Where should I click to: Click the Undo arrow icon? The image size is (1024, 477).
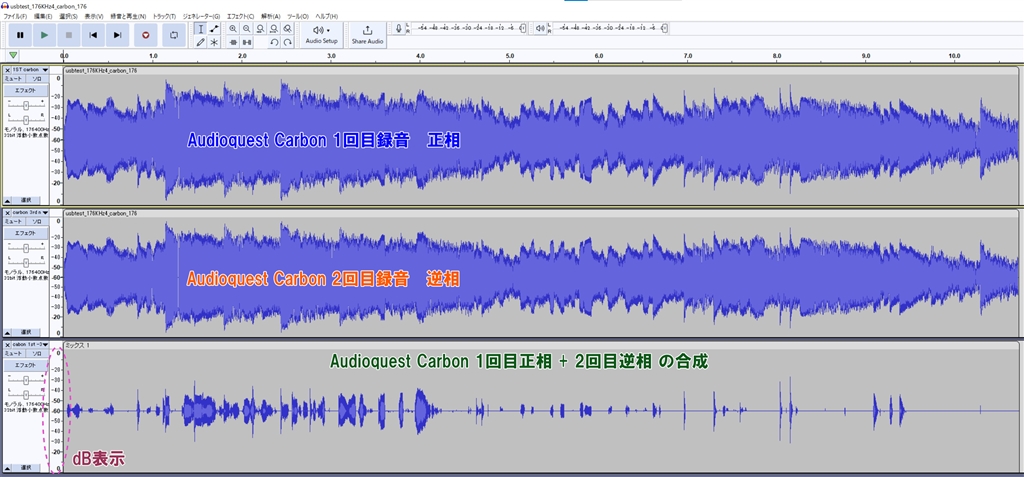tap(274, 42)
